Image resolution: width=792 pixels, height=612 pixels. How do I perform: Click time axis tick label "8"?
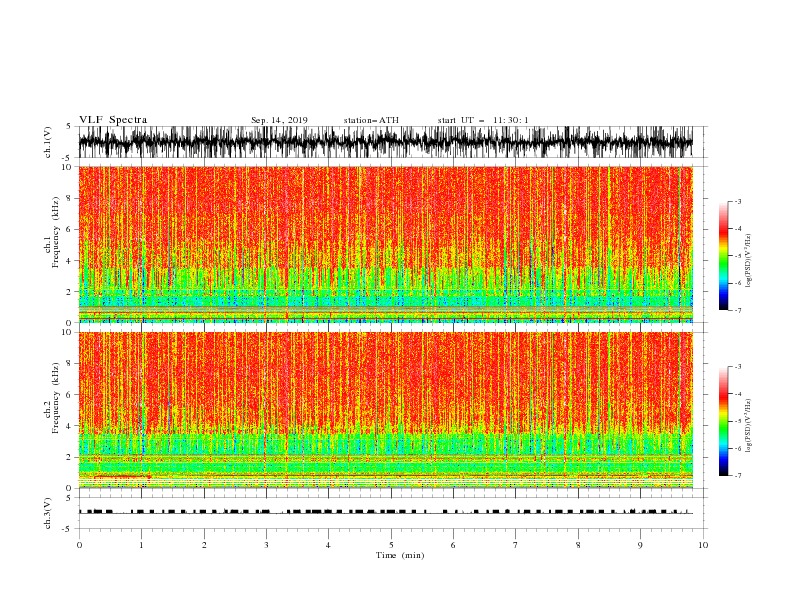click(578, 545)
